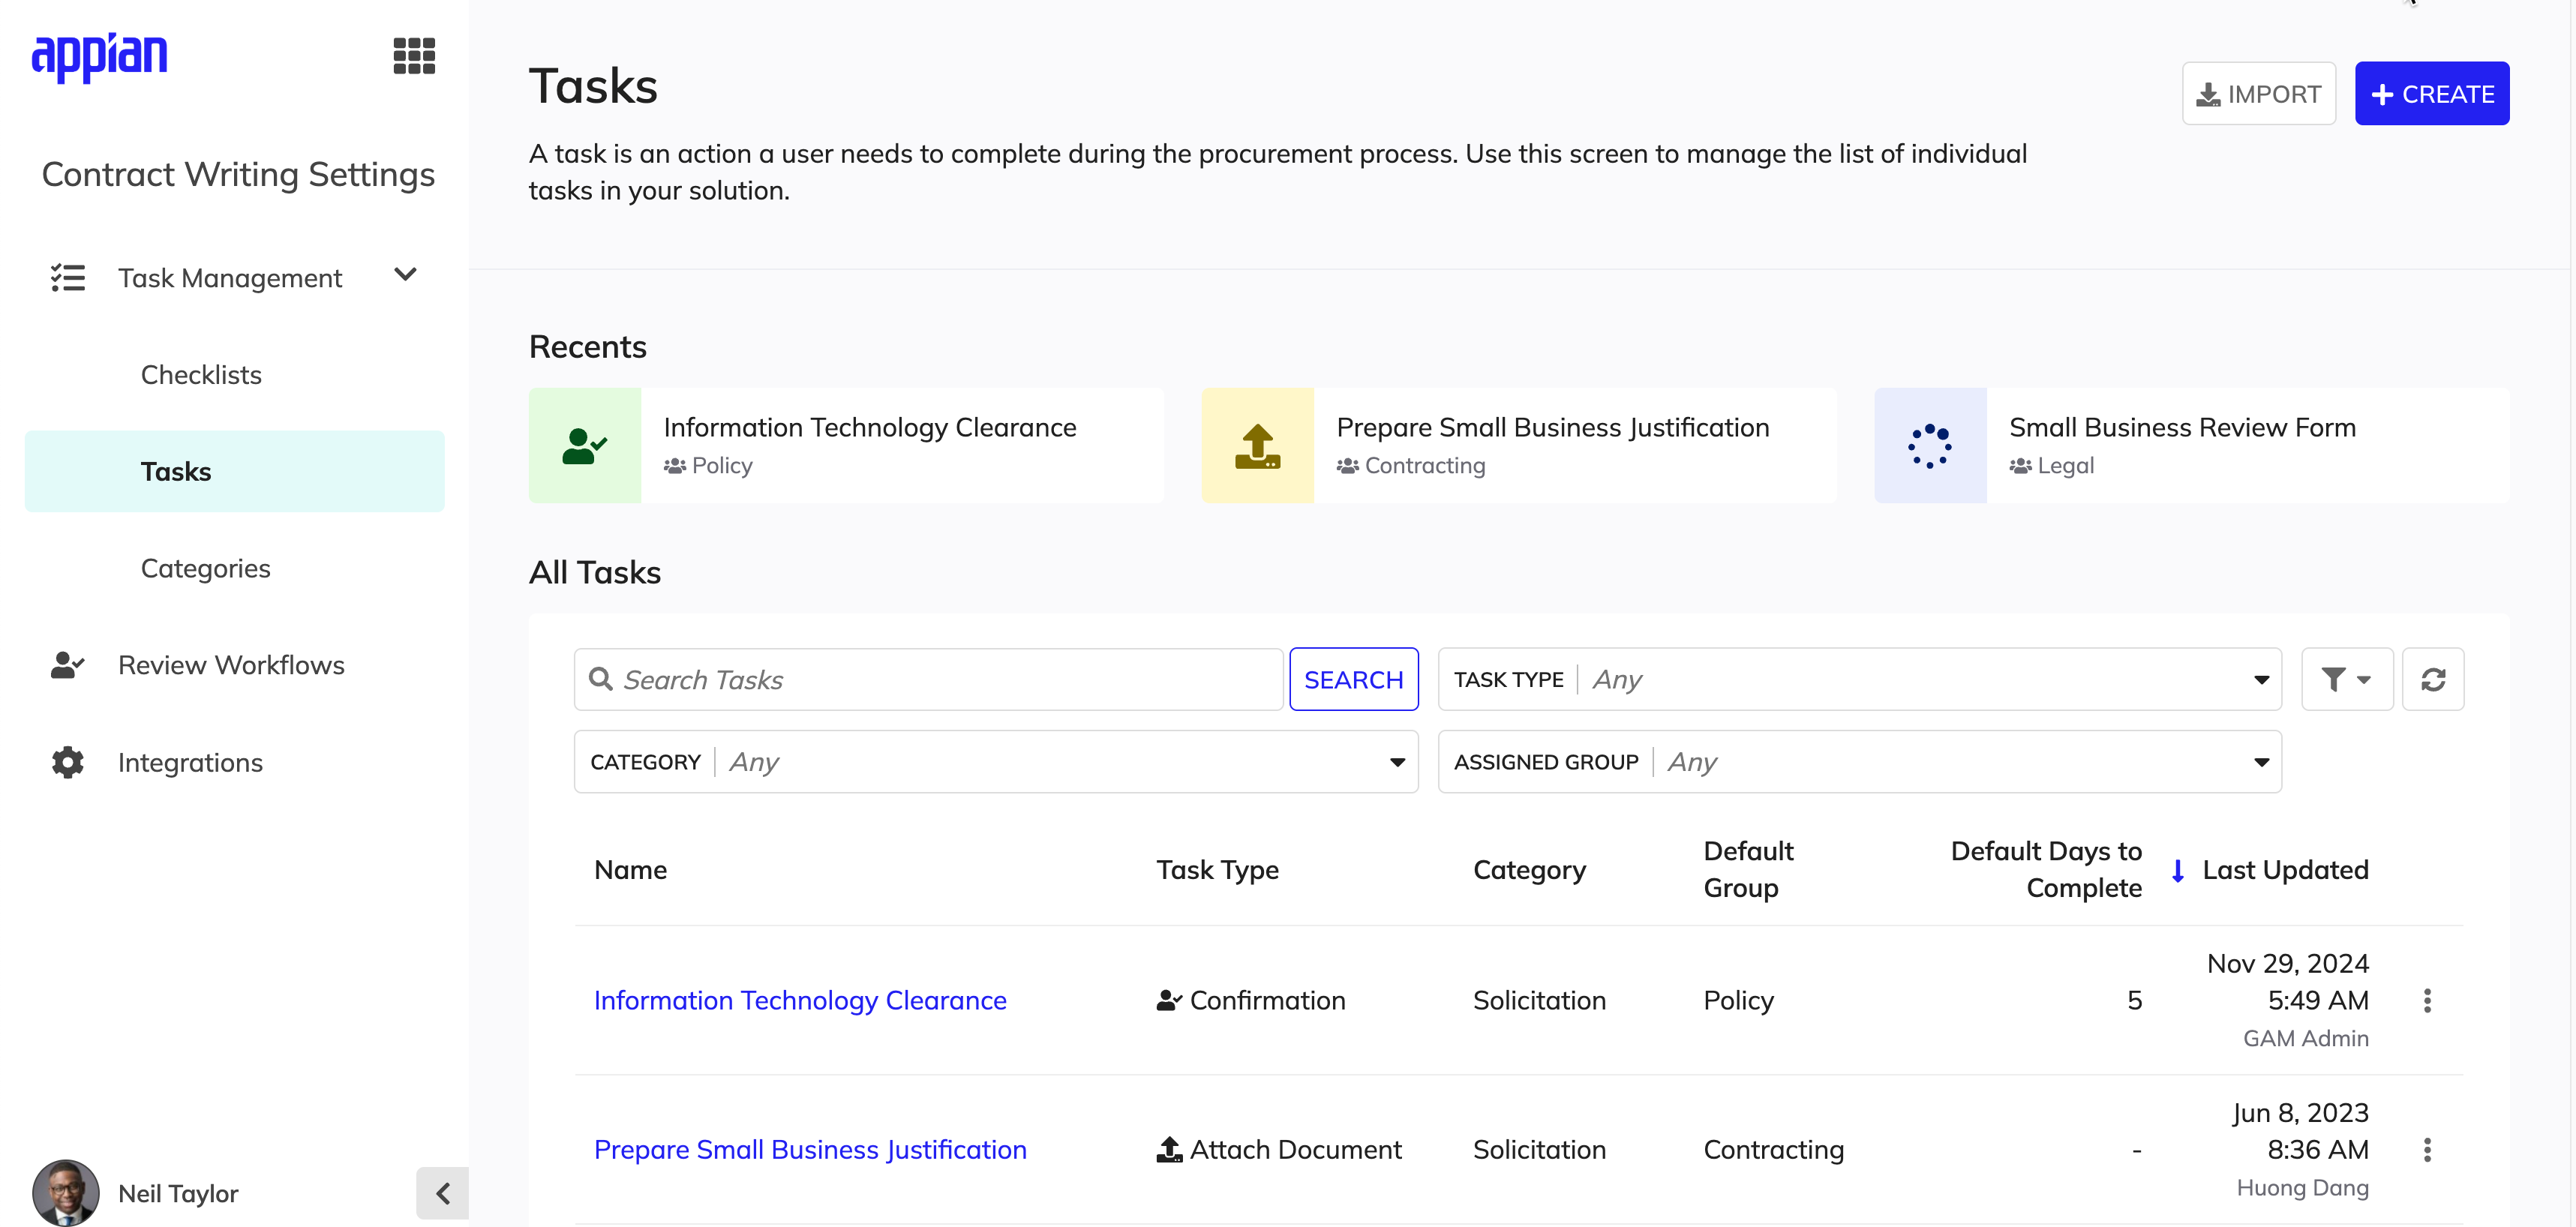Click the Import button
2576x1227 pixels.
pyautogui.click(x=2258, y=94)
